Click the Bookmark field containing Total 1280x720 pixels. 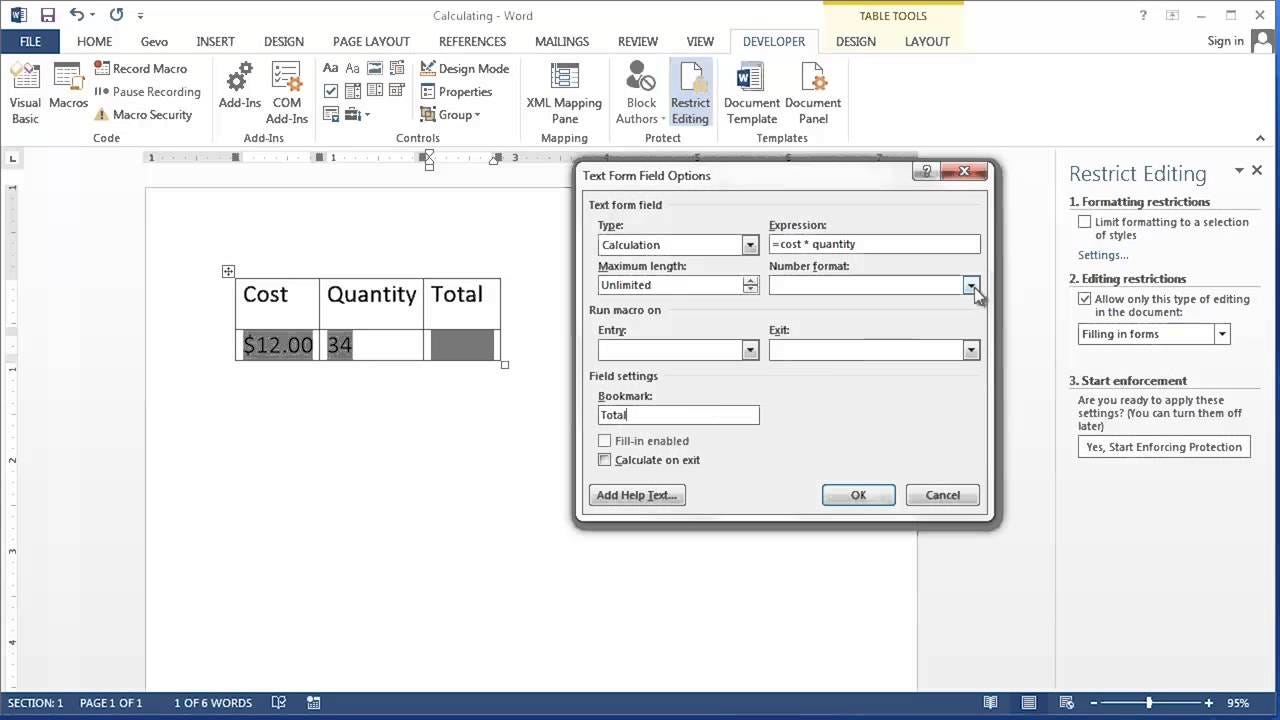pos(678,415)
